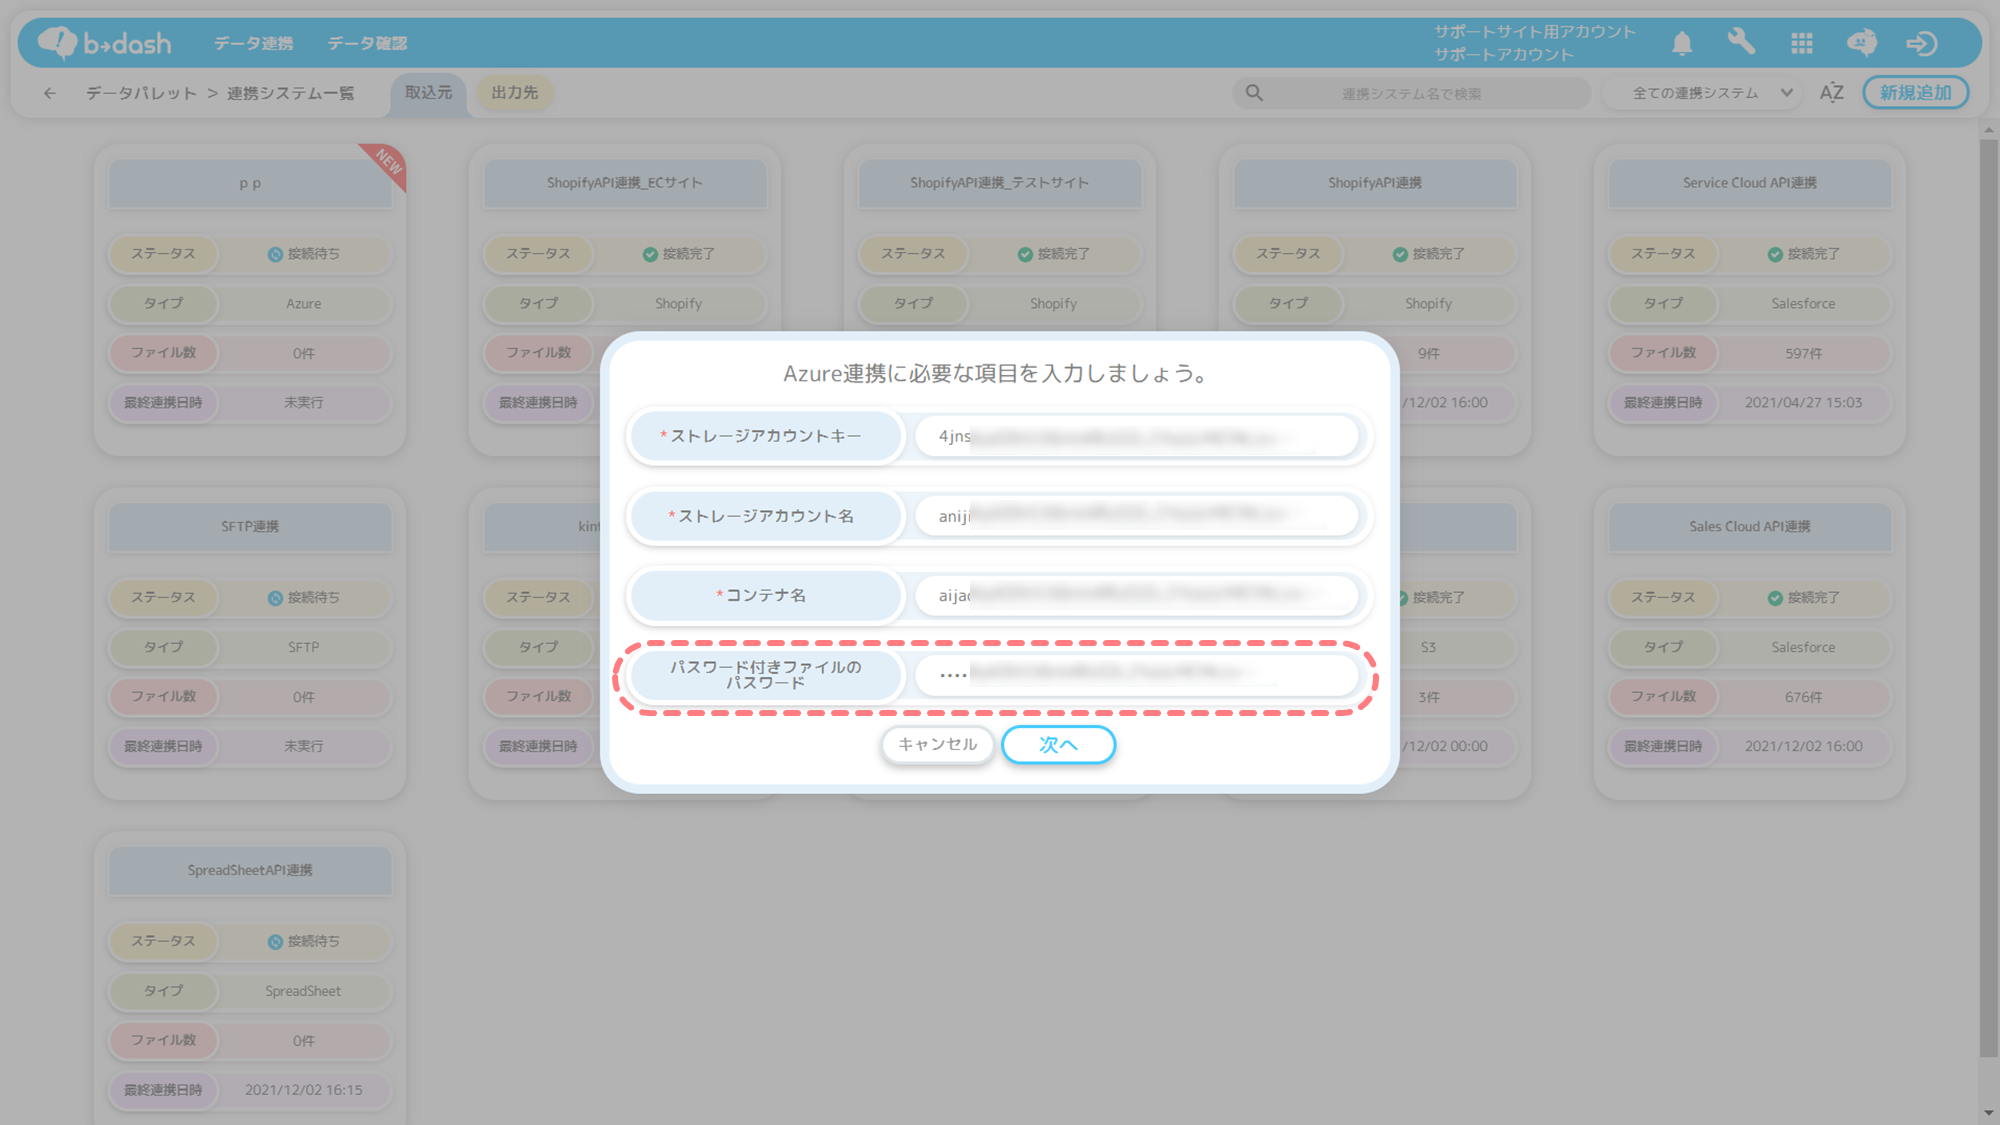Screen dimensions: 2000x1125
Task: Open the SpreadSheetAPI連携 card title
Action: (x=250, y=871)
